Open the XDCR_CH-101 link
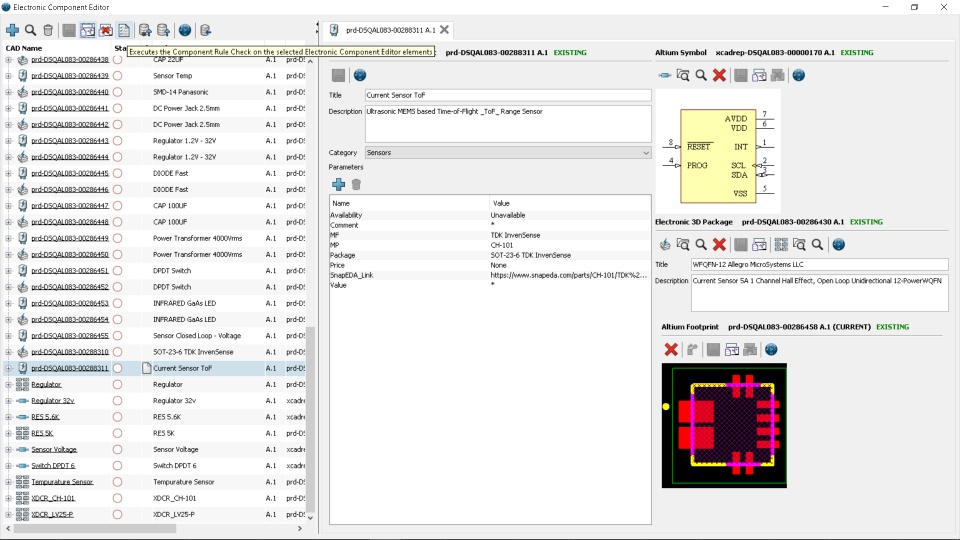The image size is (960, 540). (53, 498)
